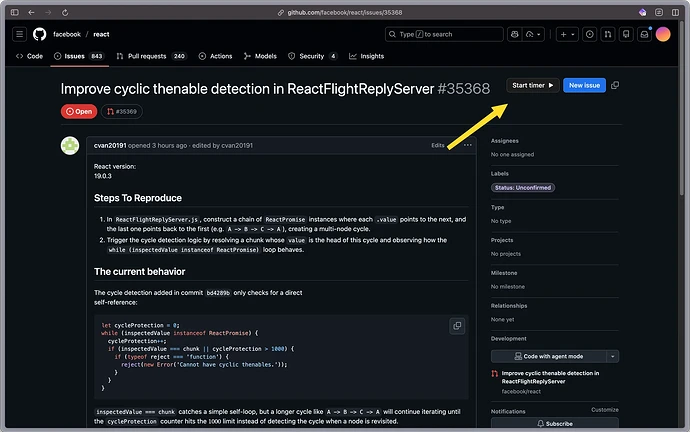Click the 'Type' sidebar heading

[498, 207]
